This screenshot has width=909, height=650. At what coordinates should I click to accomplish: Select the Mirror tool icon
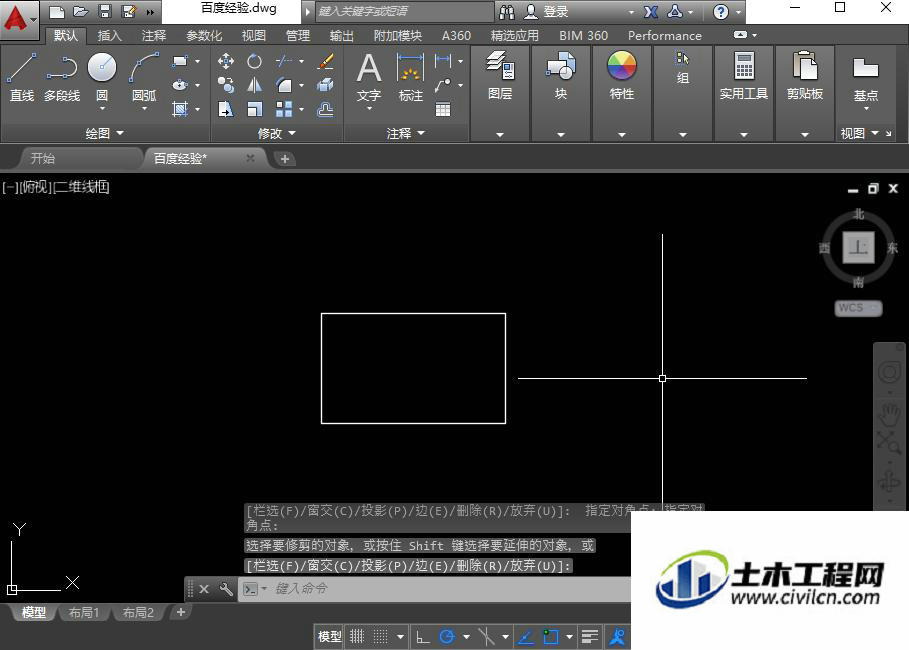[254, 85]
